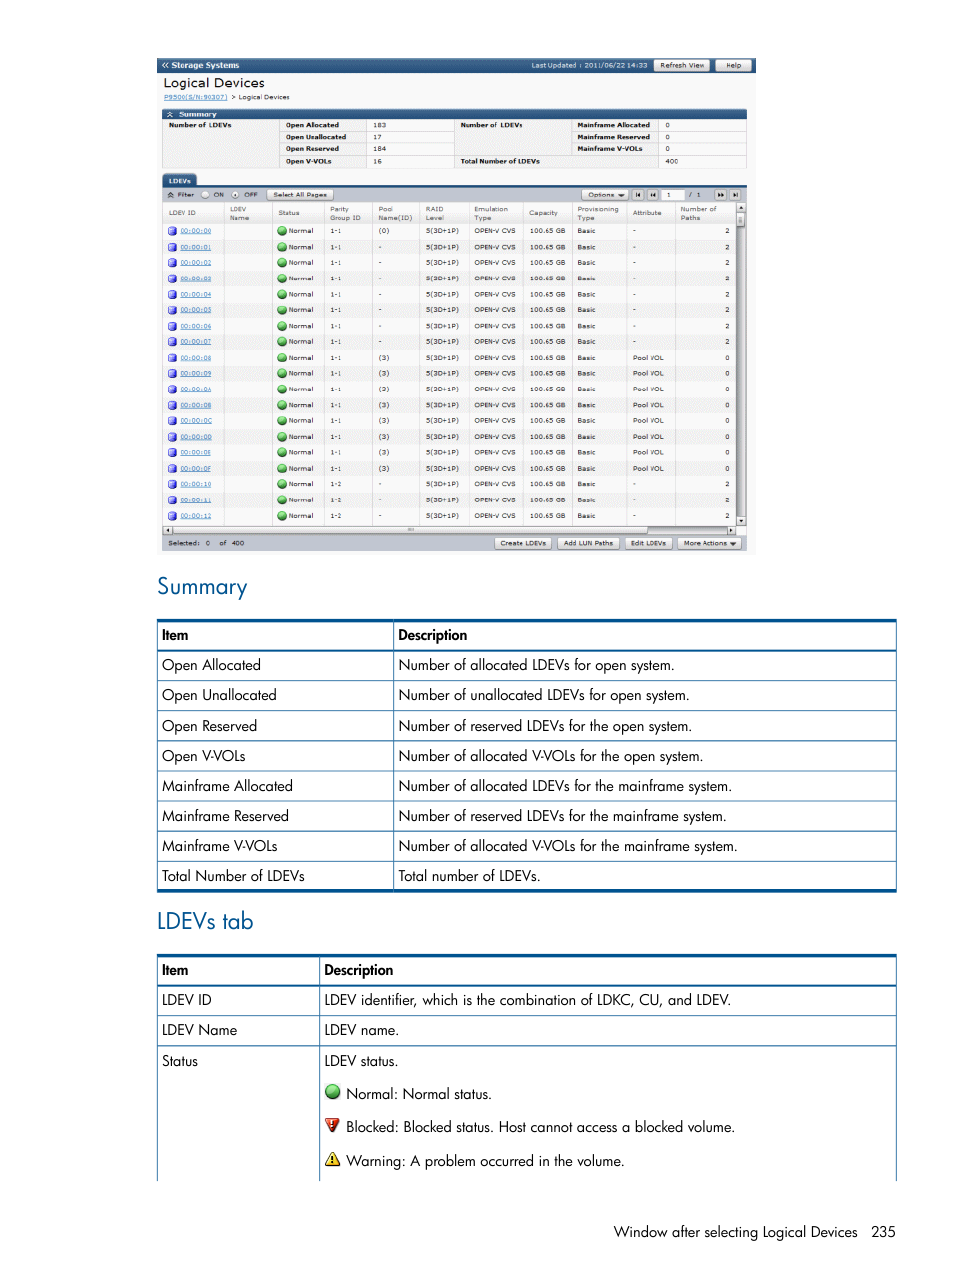The width and height of the screenshot is (954, 1271).
Task: Click Select All Pages button
Action: [300, 195]
